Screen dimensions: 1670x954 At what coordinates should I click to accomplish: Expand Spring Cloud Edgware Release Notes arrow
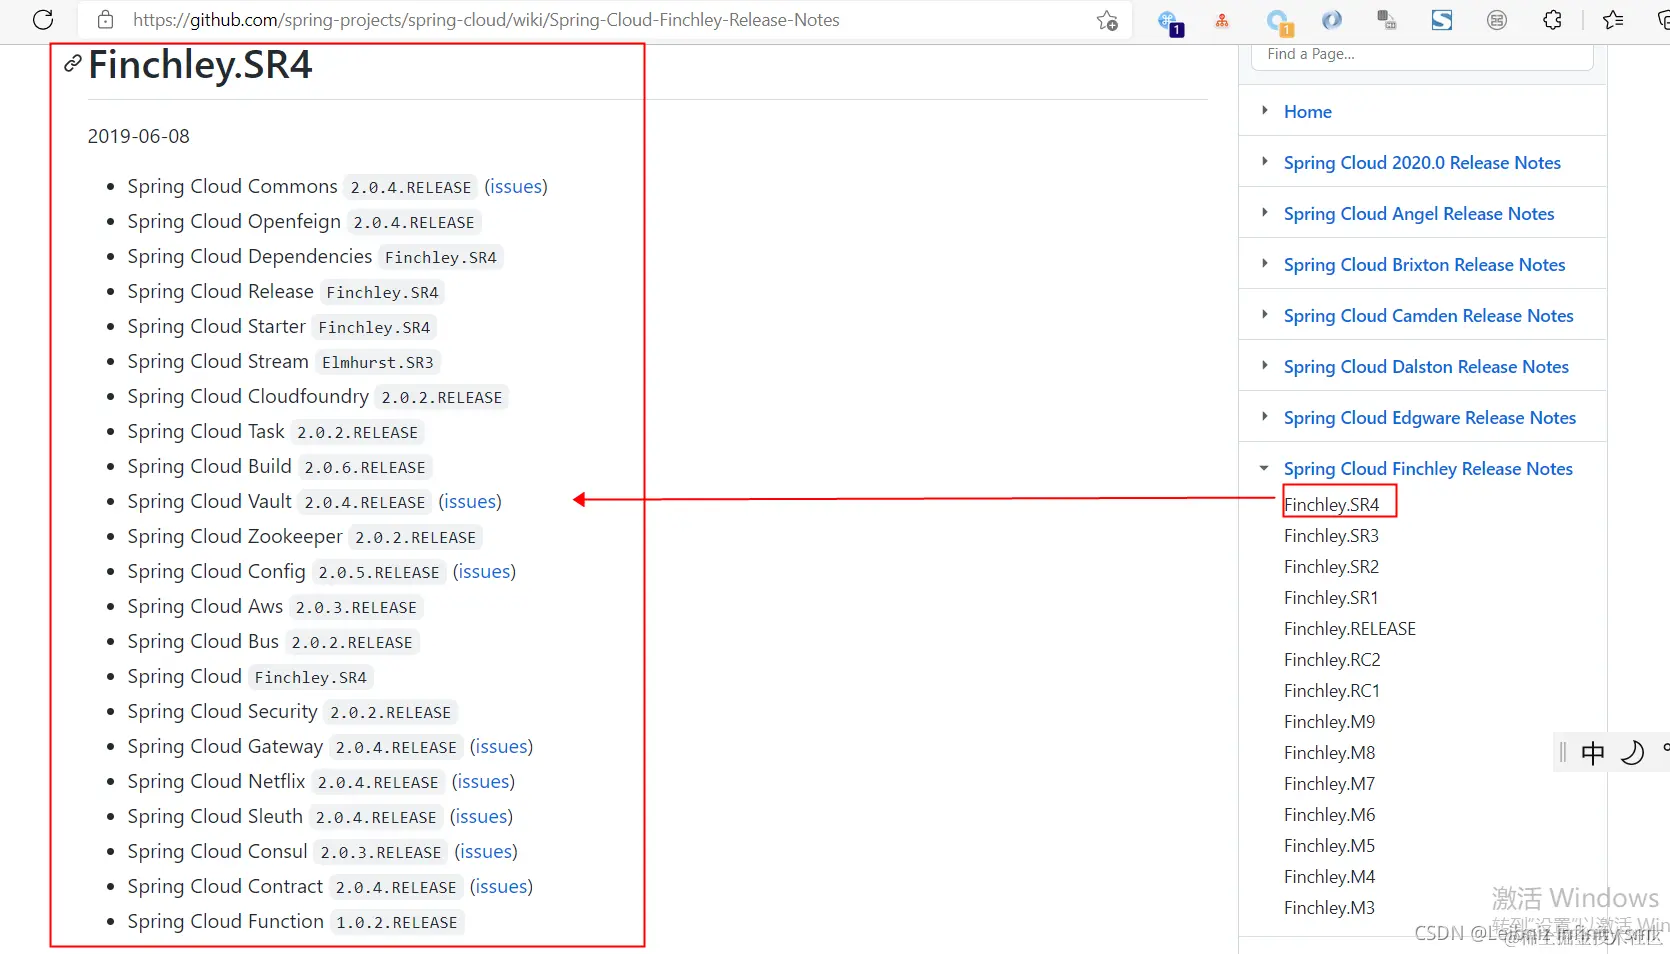[1265, 417]
